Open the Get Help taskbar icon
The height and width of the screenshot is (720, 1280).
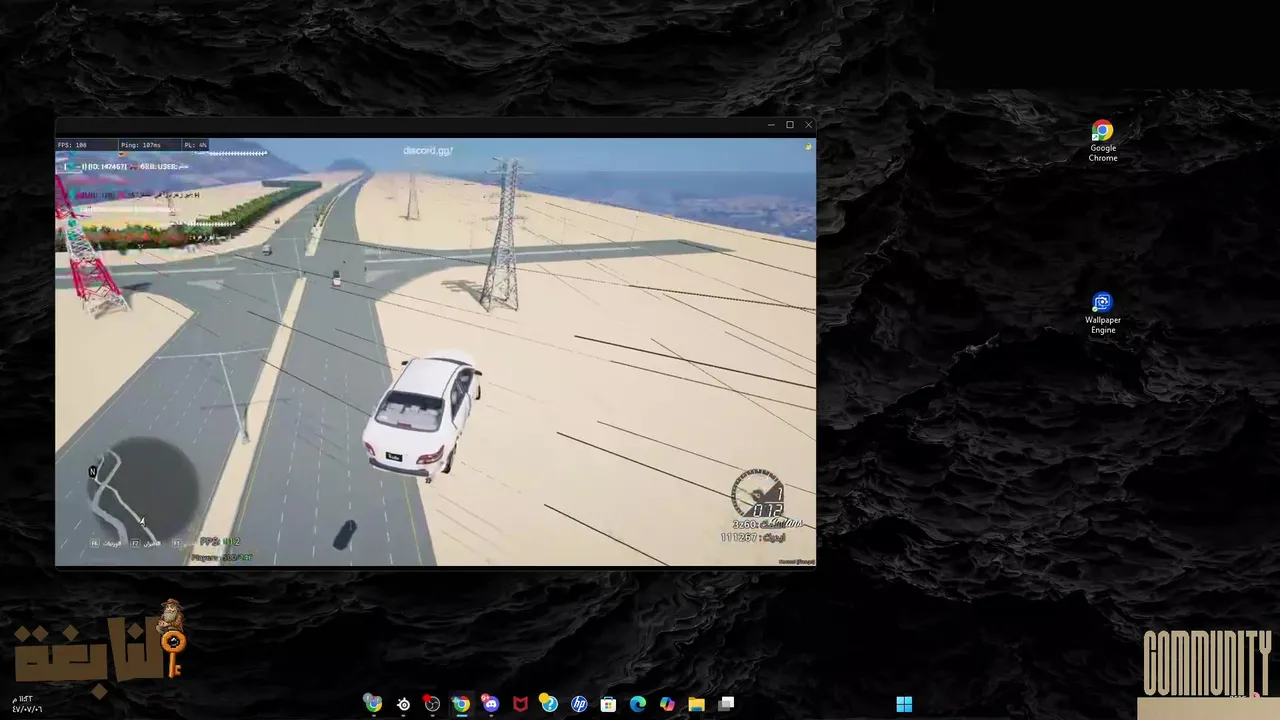coord(549,704)
